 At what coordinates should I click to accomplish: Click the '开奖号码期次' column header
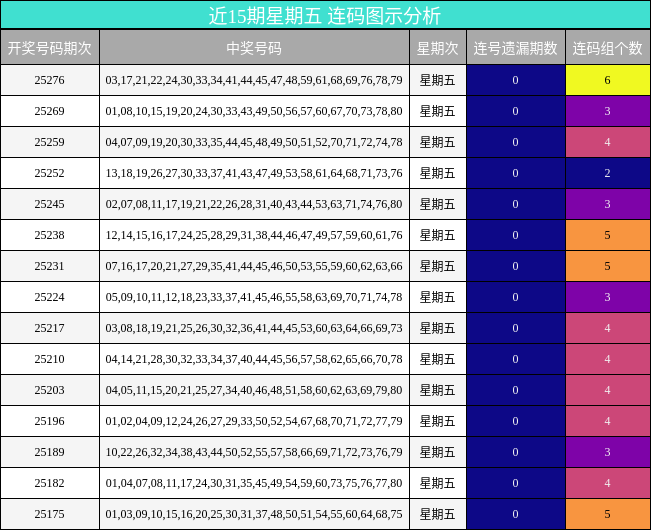click(x=49, y=48)
